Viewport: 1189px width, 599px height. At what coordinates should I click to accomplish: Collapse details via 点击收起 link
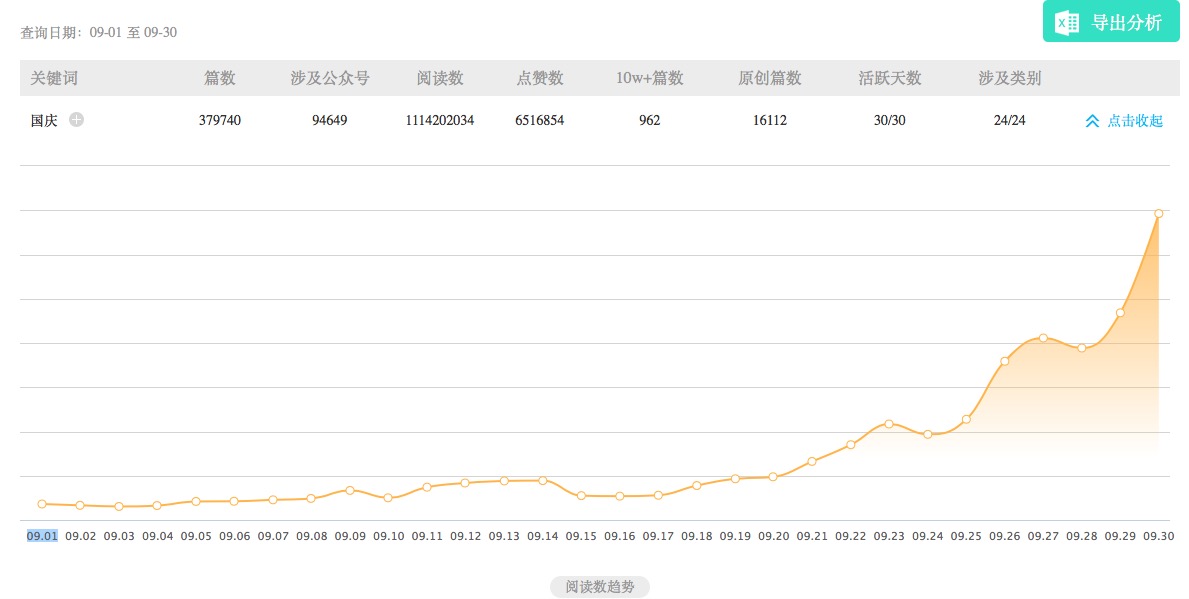click(1135, 121)
